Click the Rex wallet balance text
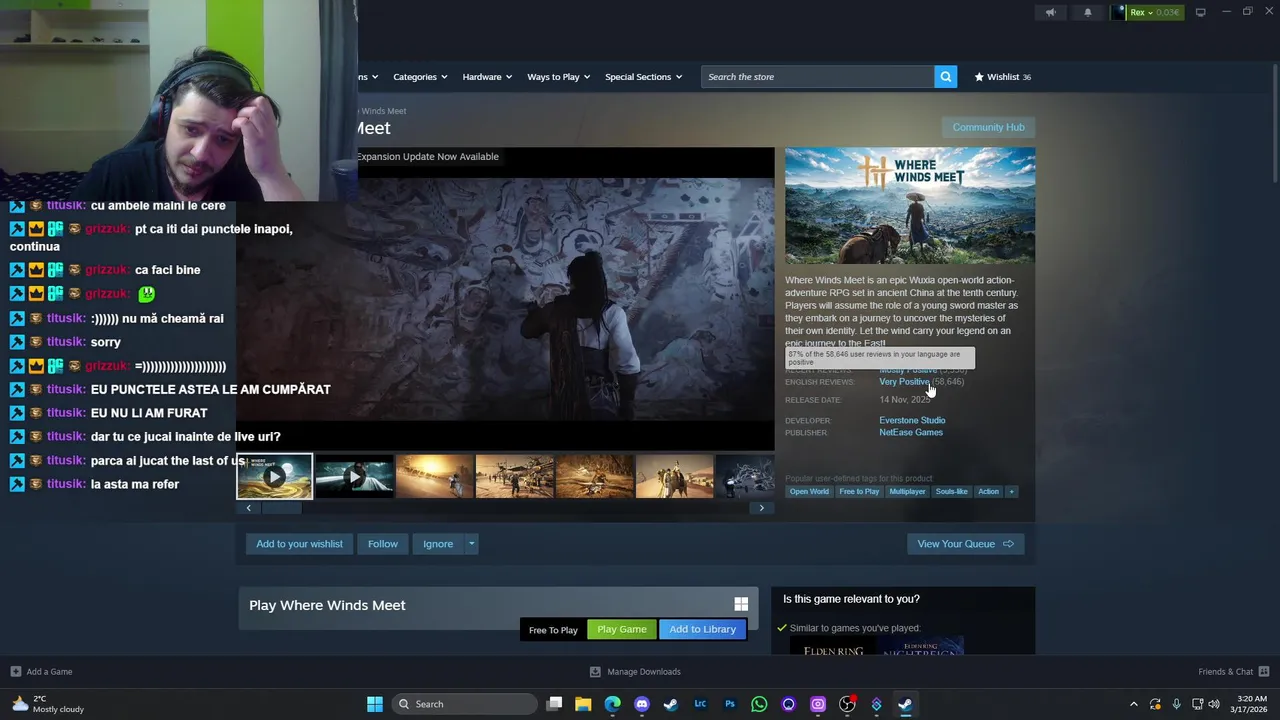The image size is (1280, 720). (1168, 13)
